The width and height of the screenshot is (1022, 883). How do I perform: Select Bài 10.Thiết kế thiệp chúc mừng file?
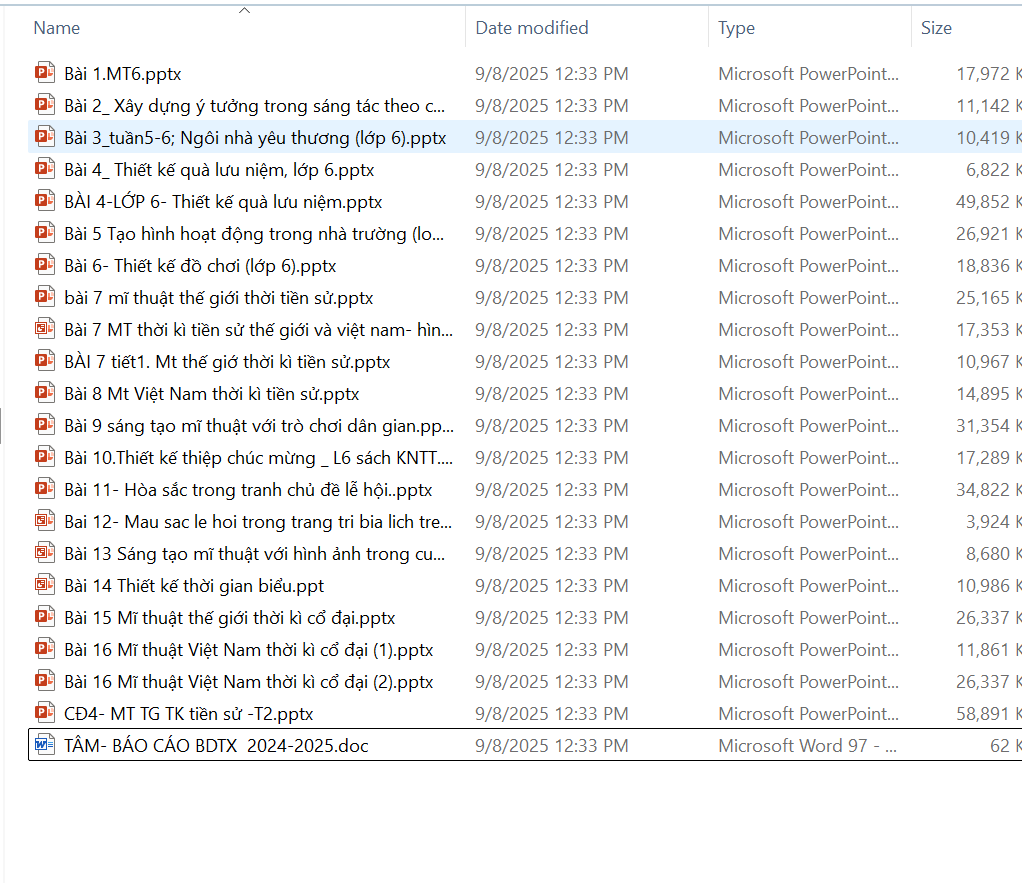[258, 457]
